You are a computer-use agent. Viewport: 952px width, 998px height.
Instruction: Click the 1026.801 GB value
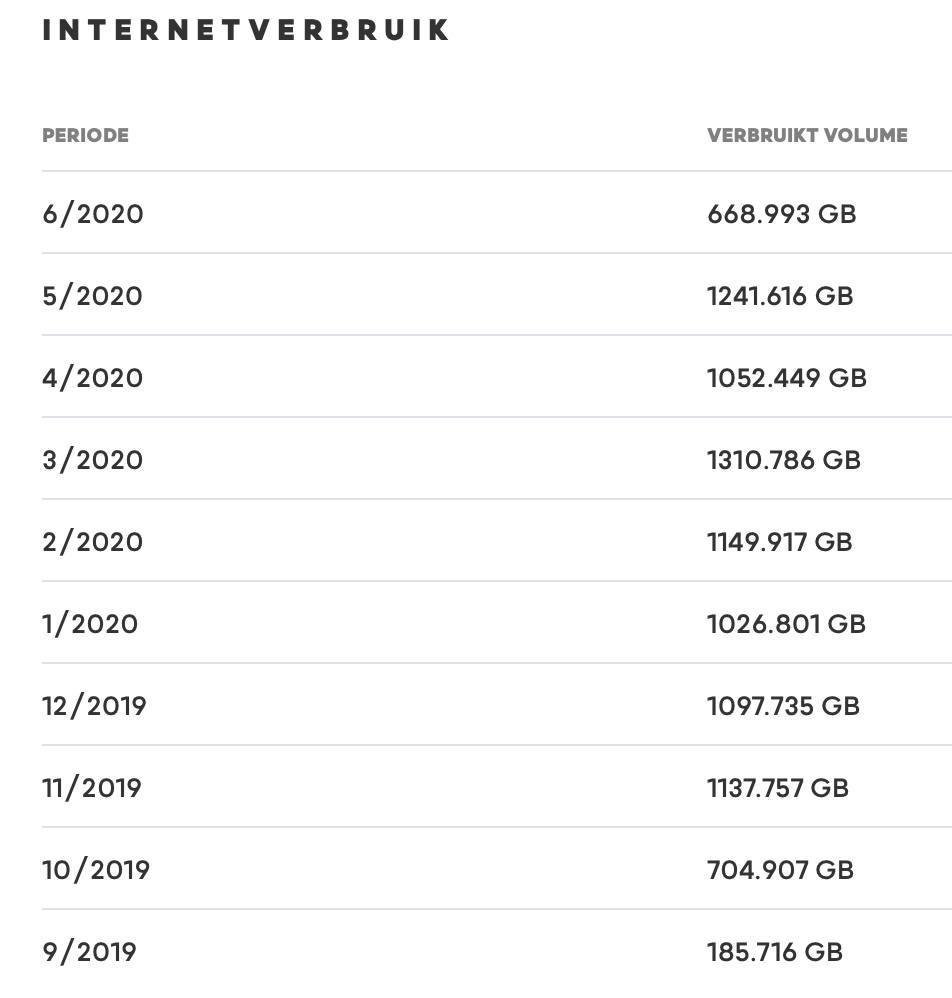(786, 624)
